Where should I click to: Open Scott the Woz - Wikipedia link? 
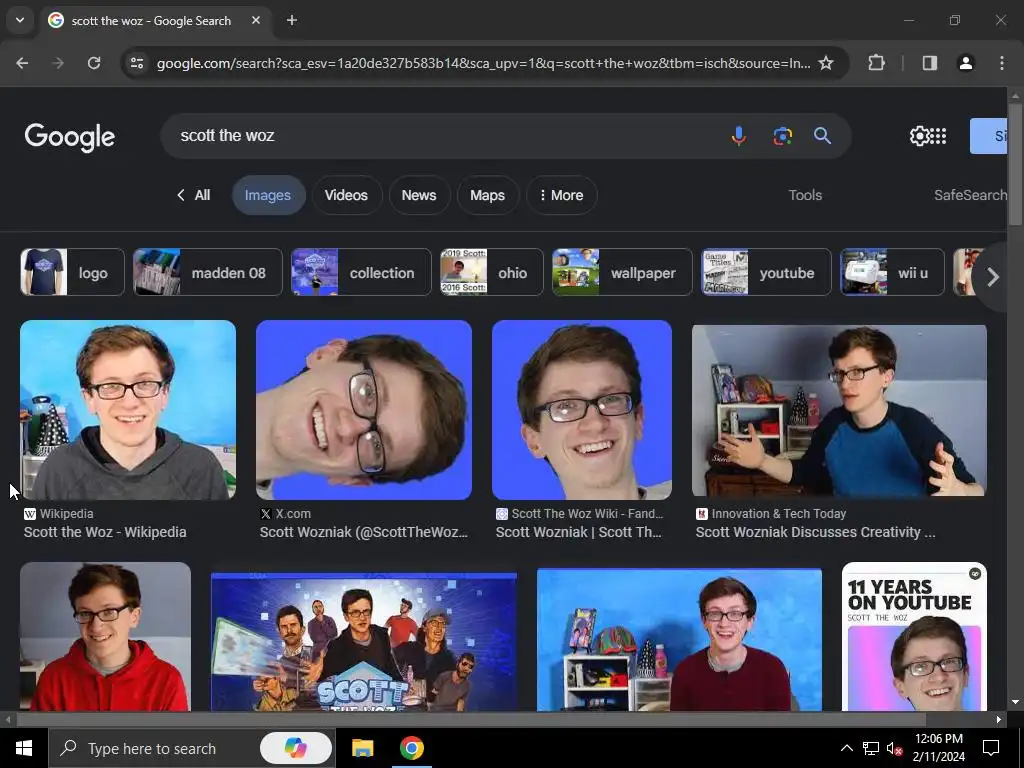click(105, 532)
